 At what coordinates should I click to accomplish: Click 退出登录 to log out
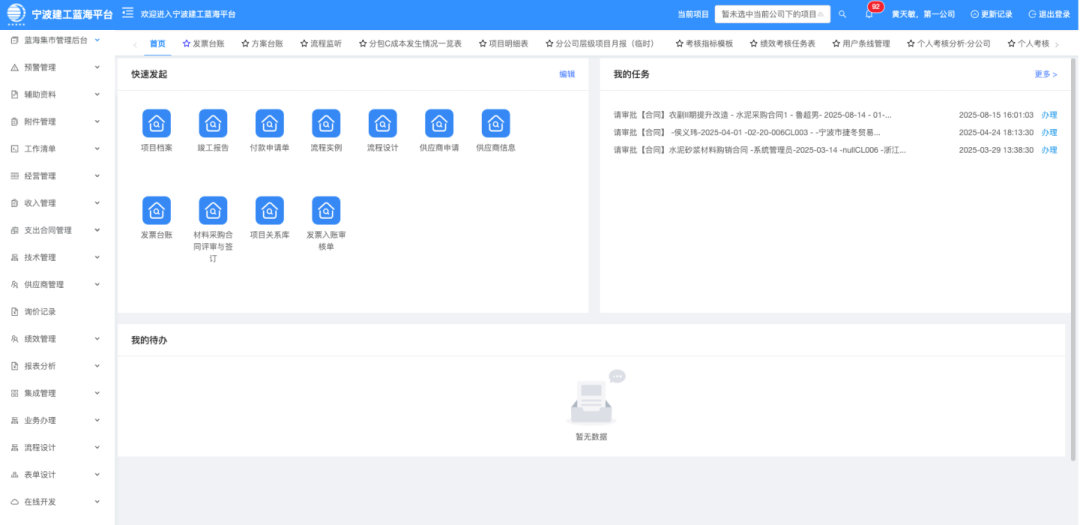[1049, 14]
